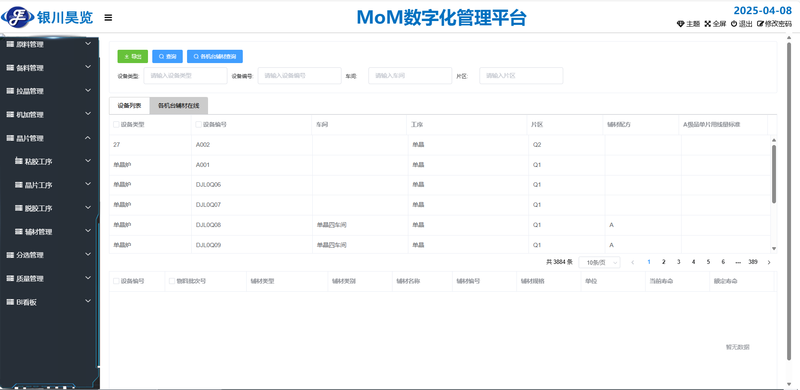This screenshot has height=390, width=800.
Task: Click the 原料管理 sidebar grid icon
Action: click(10, 44)
